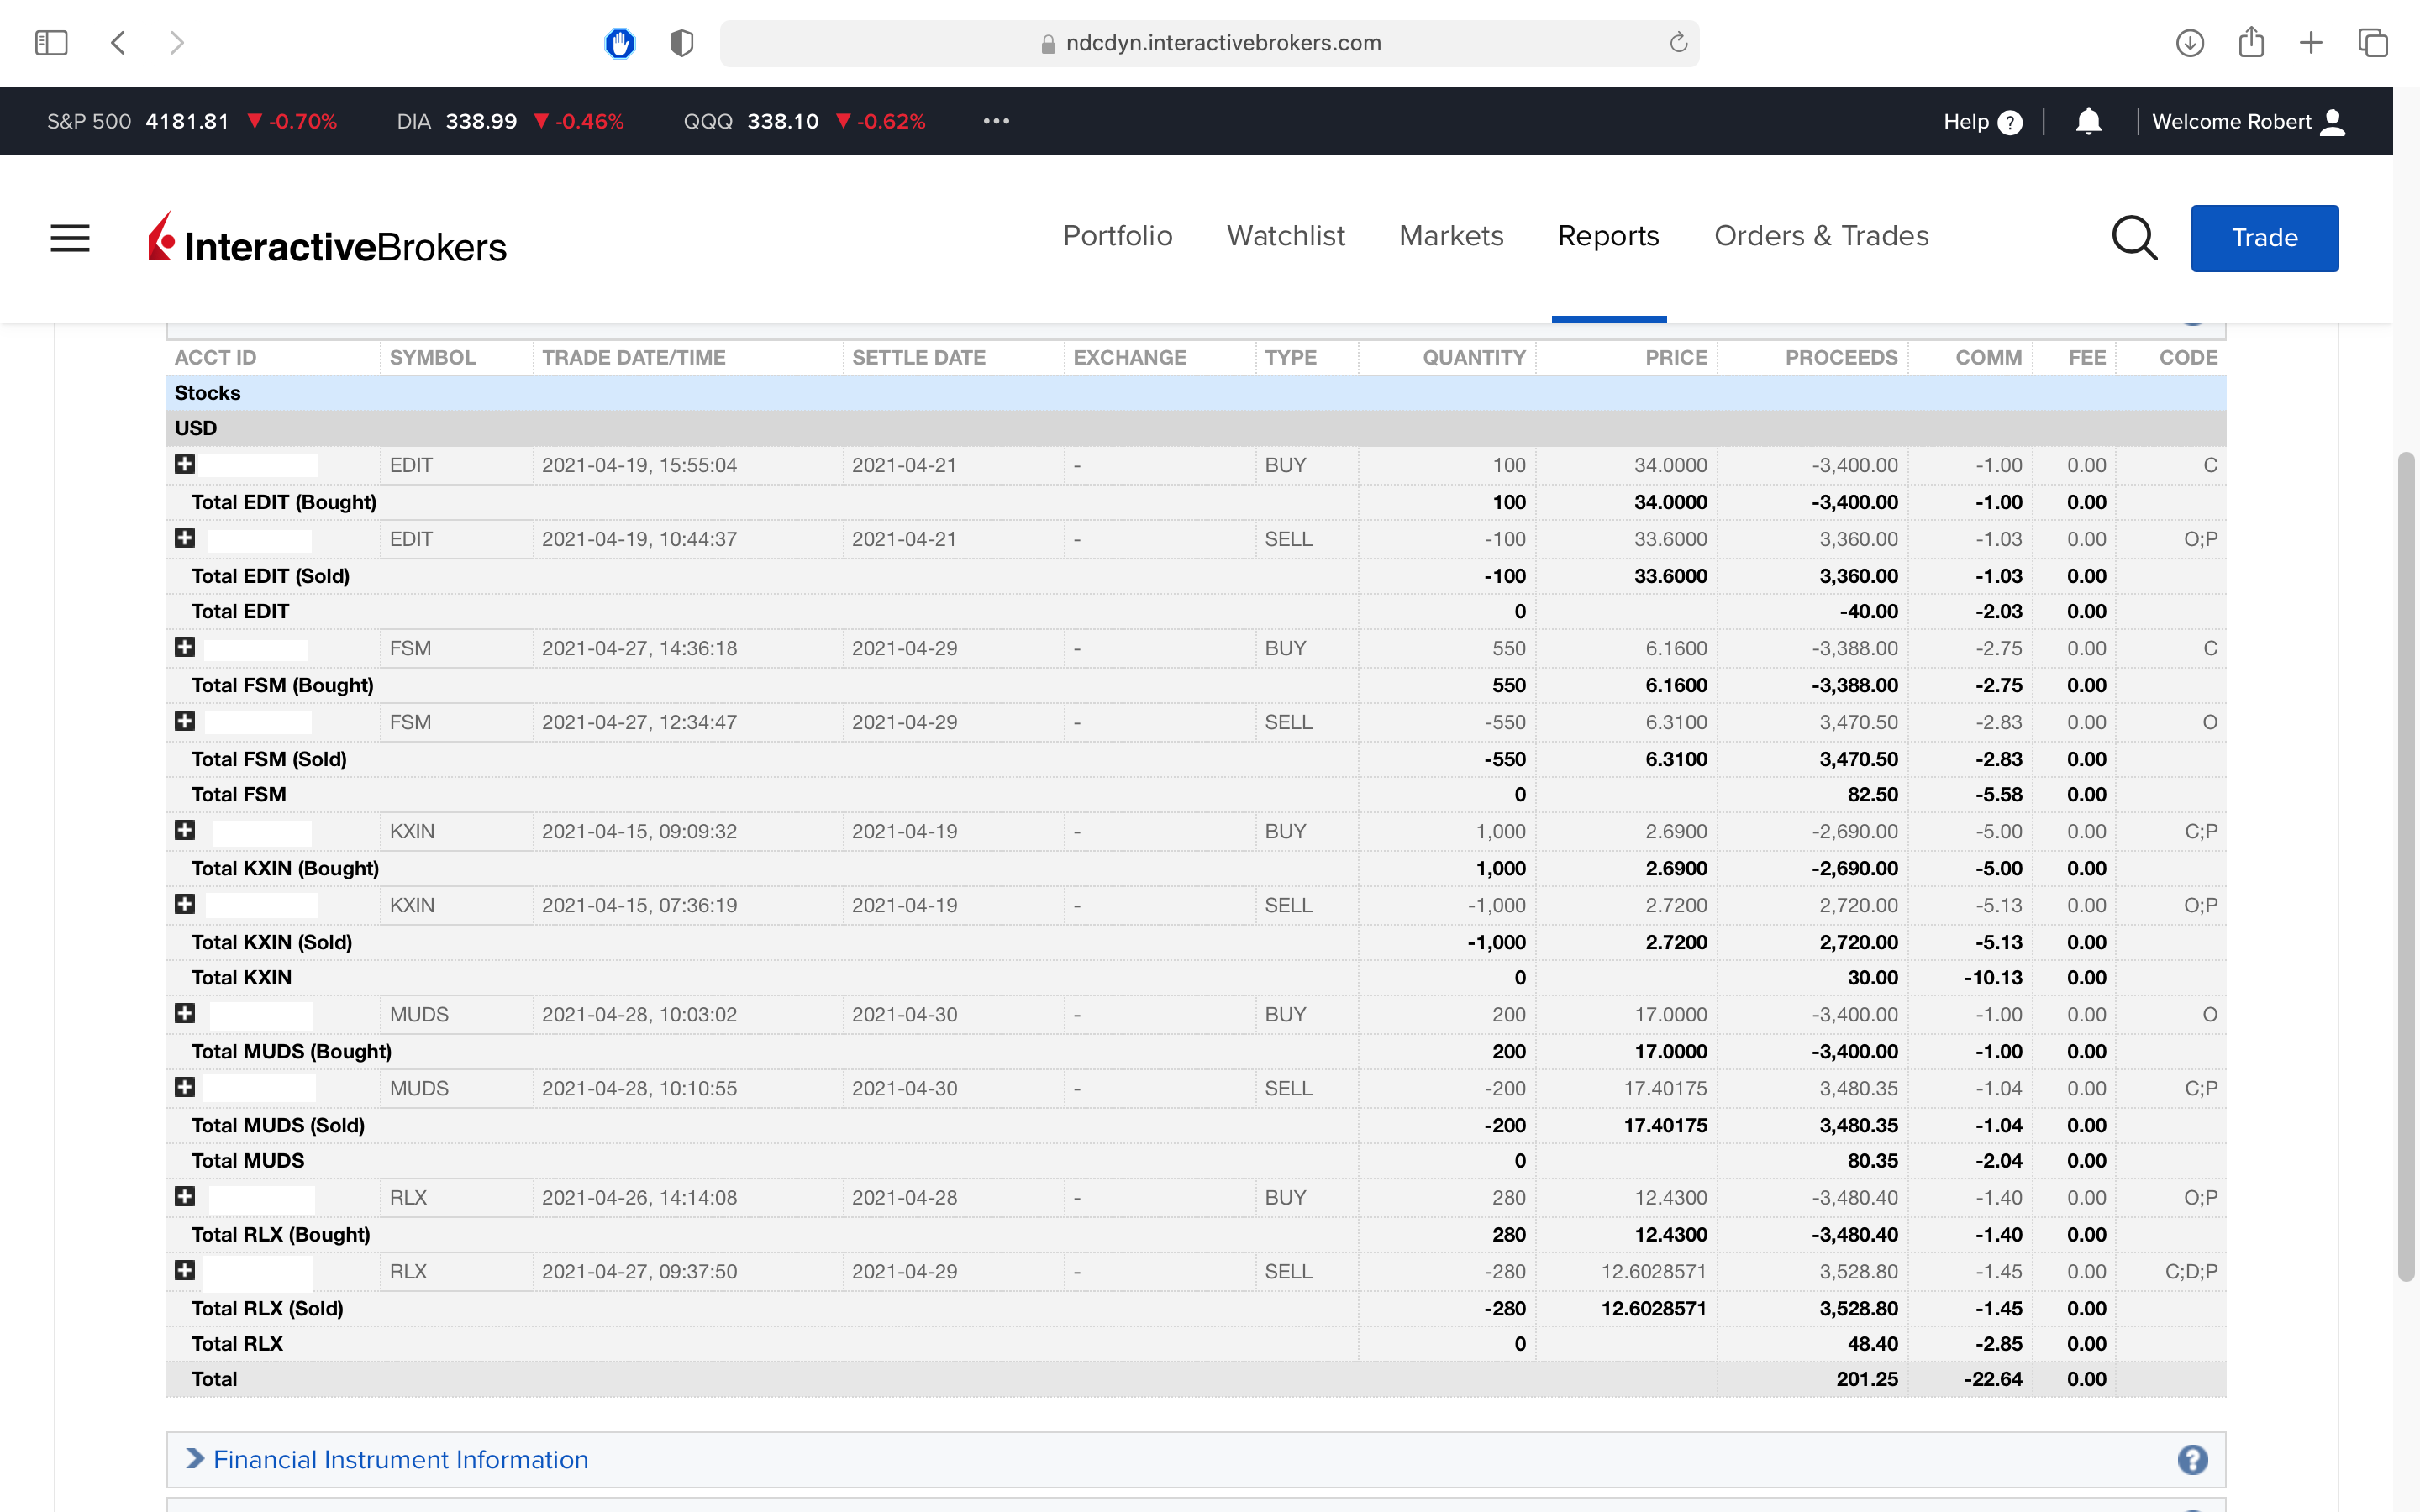Click the Help question mark icon
2420x1512 pixels.
click(x=2009, y=122)
